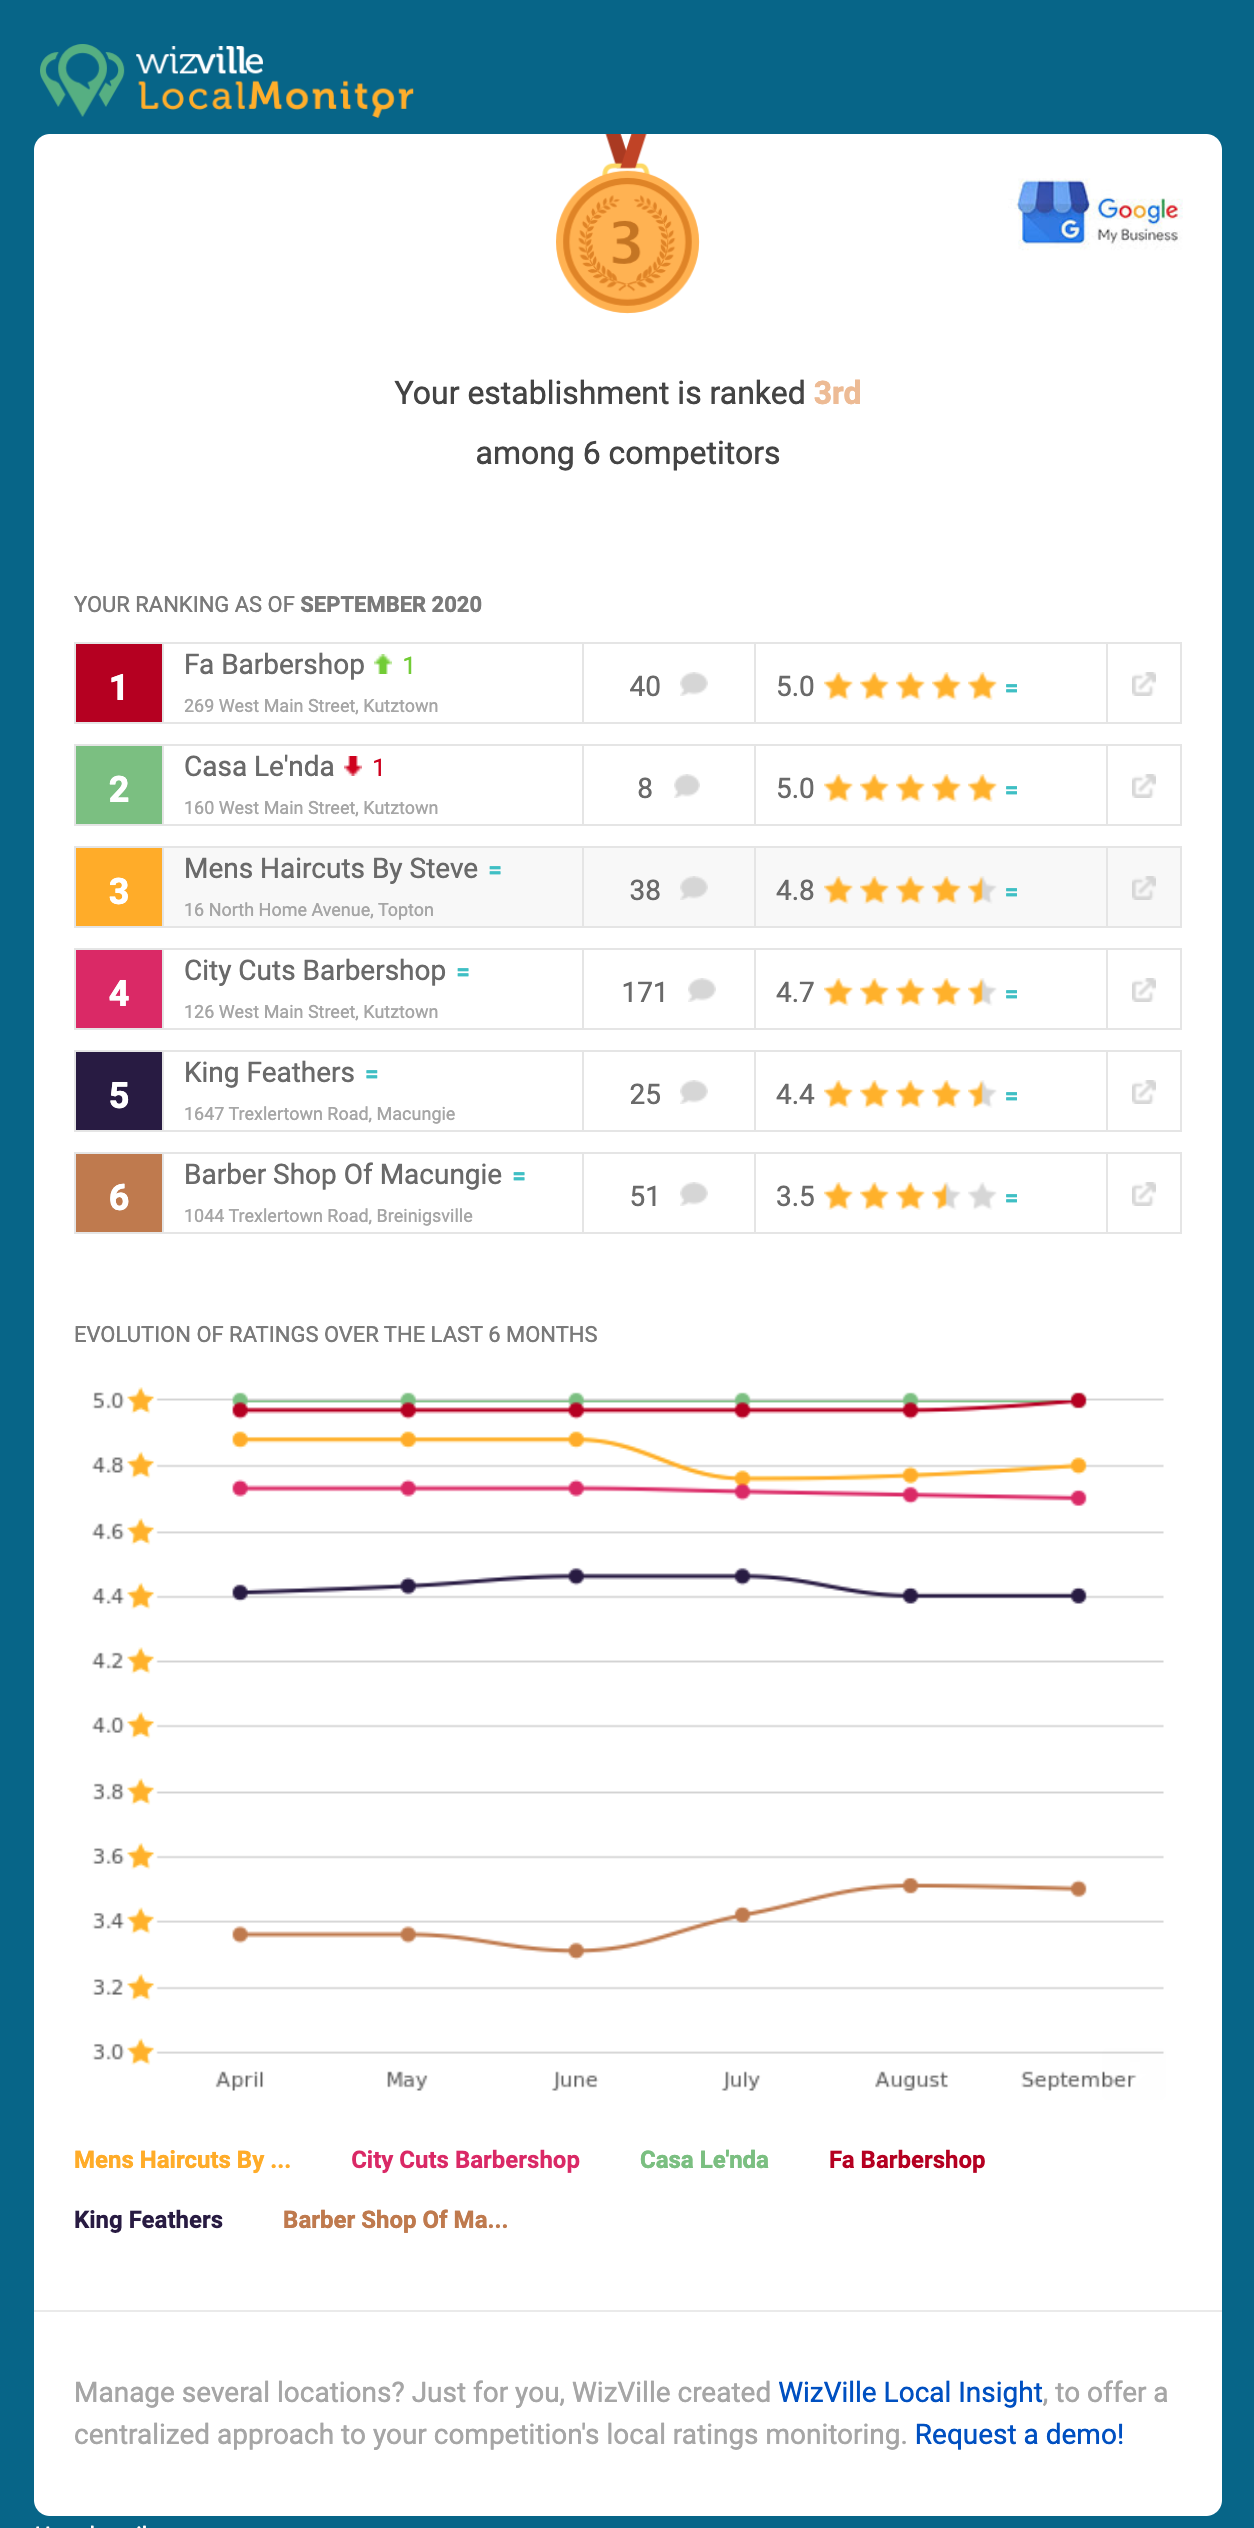1254x2528 pixels.
Task: Click the rank 1 red color badge
Action: pyautogui.click(x=119, y=685)
